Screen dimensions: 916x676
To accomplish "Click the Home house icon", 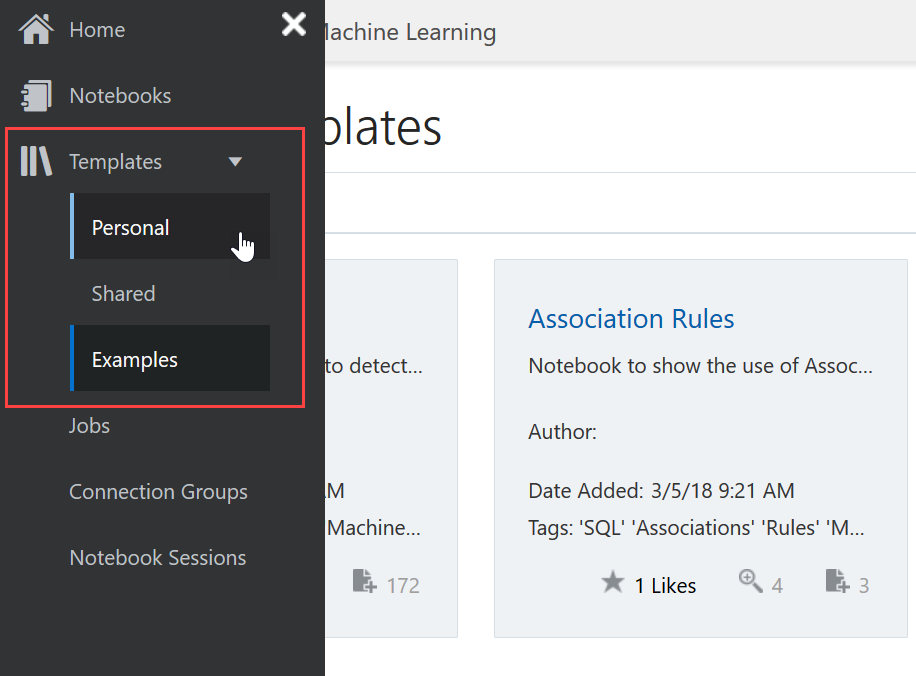I will (x=36, y=29).
